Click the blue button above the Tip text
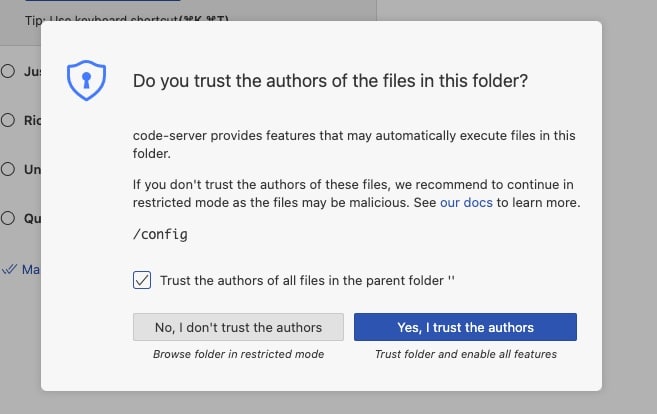The height and width of the screenshot is (414, 657). click(x=103, y=0)
